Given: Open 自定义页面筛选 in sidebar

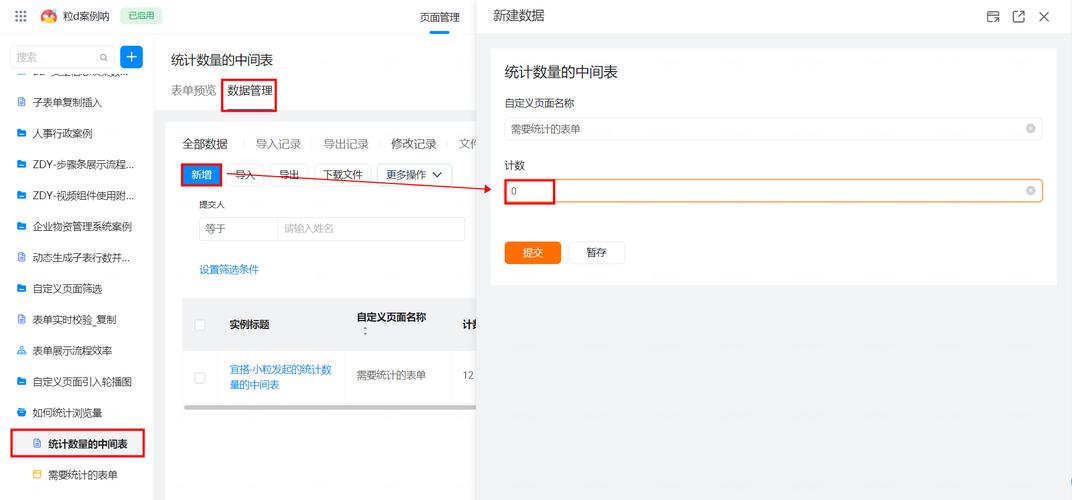Looking at the screenshot, I should (x=68, y=289).
